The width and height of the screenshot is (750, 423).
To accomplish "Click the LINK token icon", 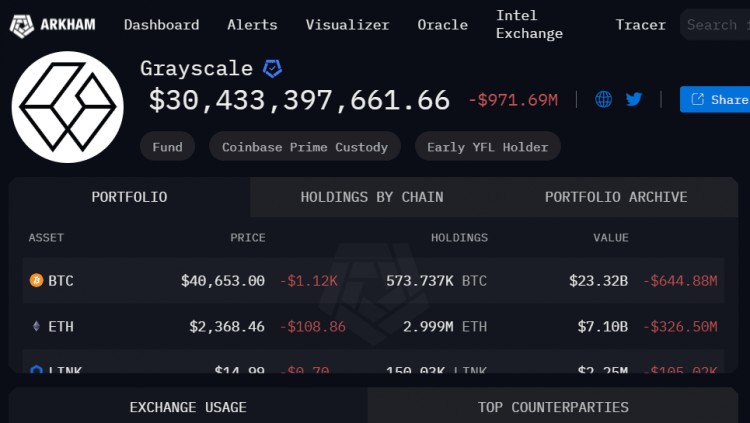I will (36, 369).
